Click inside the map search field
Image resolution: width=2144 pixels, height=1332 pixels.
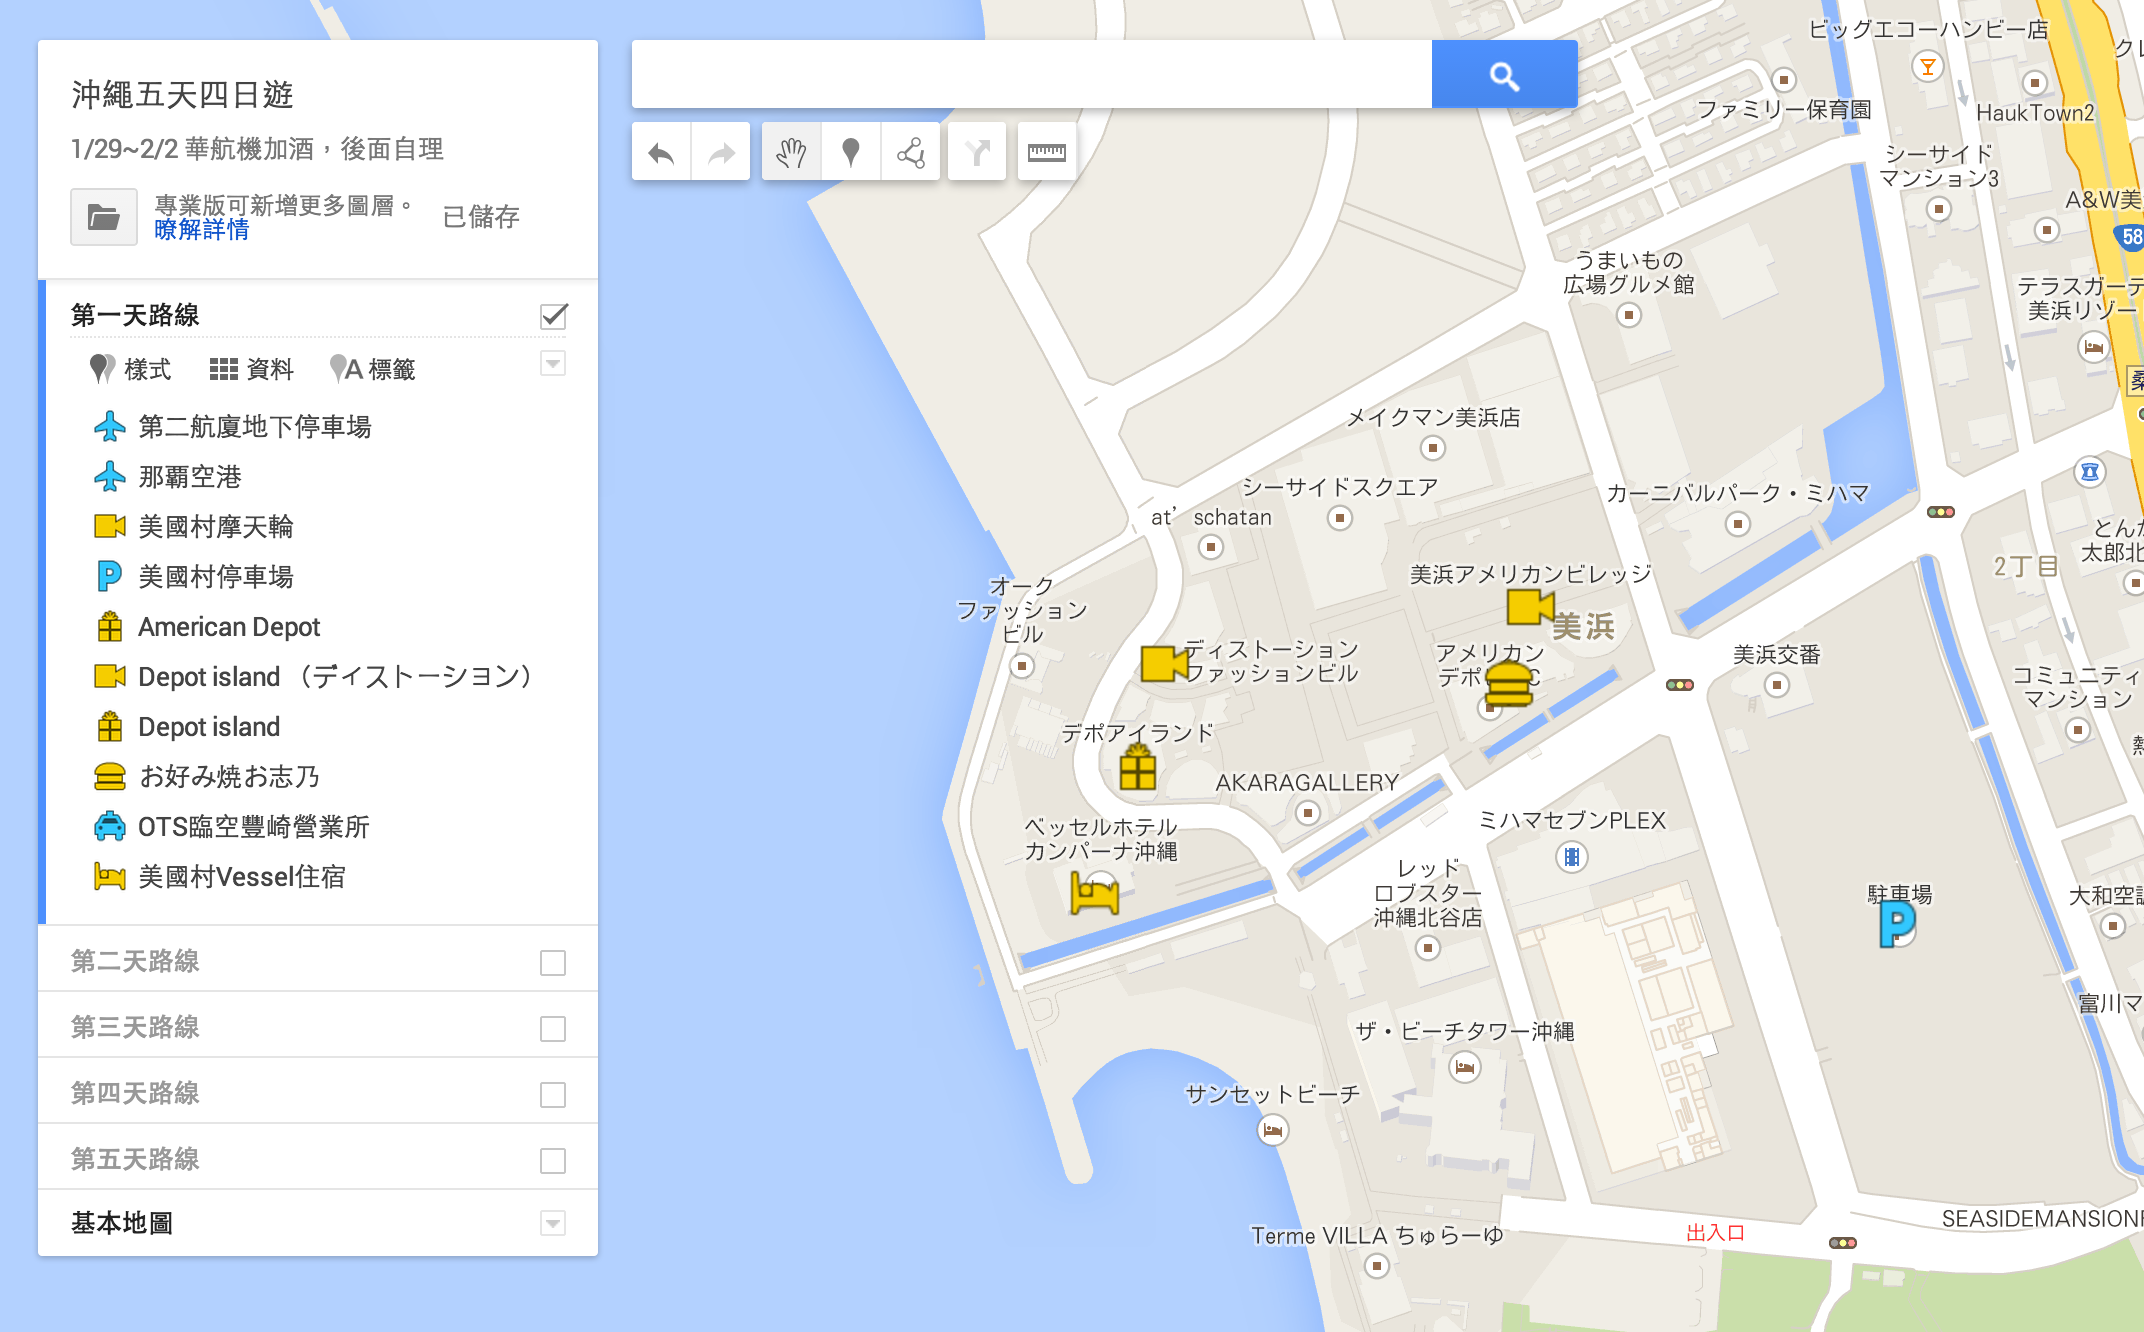(1030, 75)
